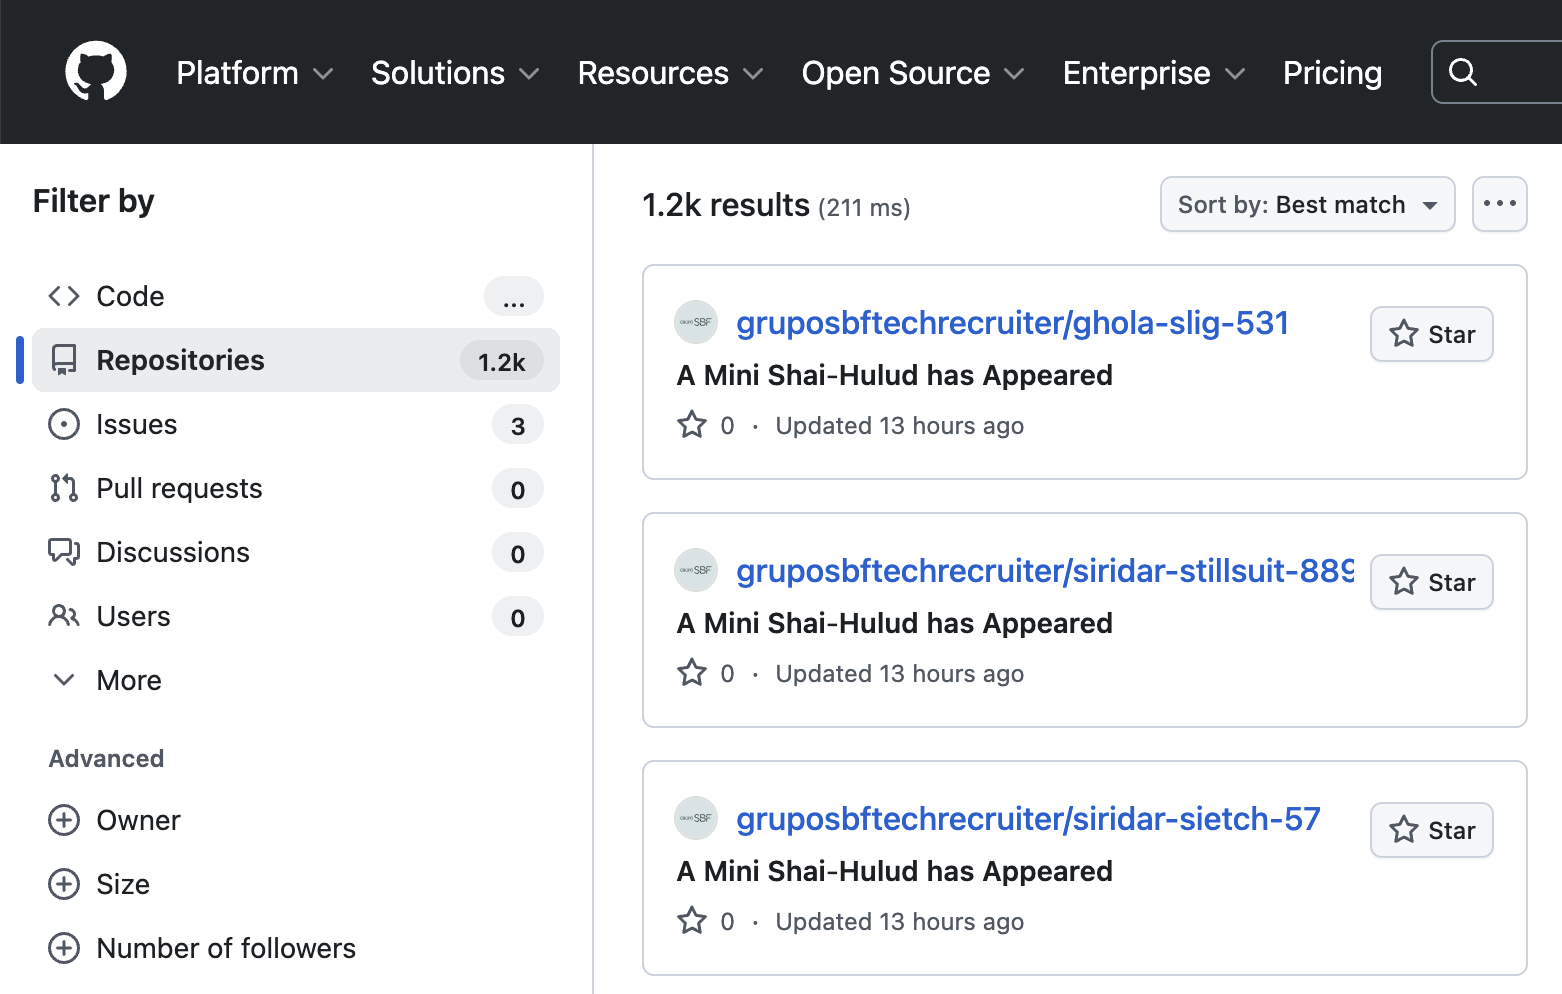Click avatar next to siridar-stillsuit repository
Image resolution: width=1562 pixels, height=994 pixels.
point(696,570)
